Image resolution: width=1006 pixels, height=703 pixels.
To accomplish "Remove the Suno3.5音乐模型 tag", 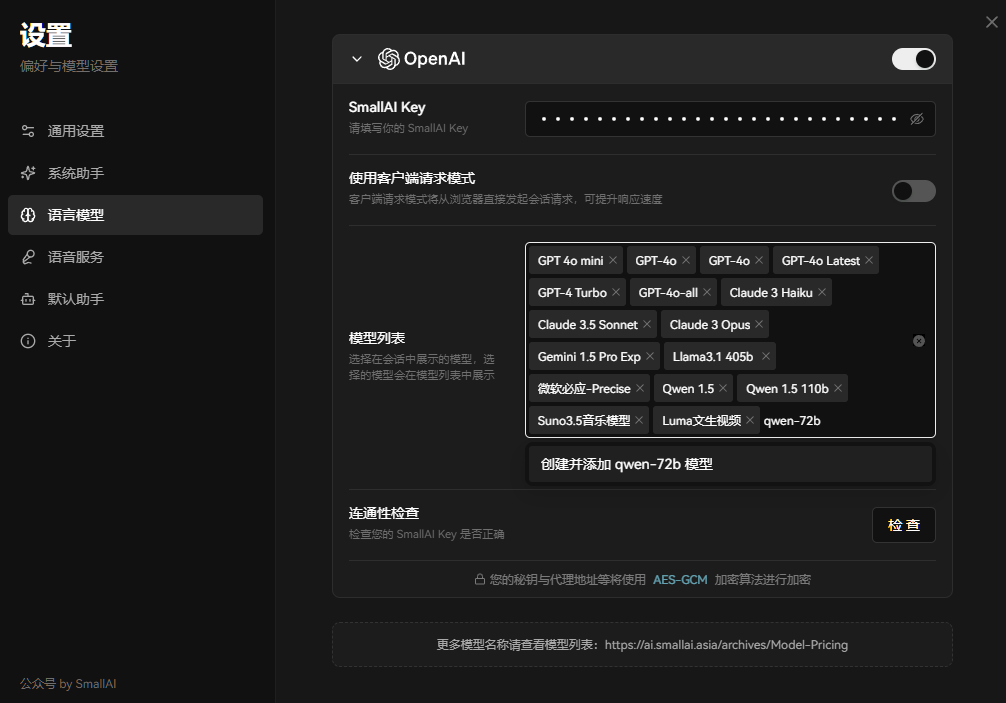I will pyautogui.click(x=639, y=421).
